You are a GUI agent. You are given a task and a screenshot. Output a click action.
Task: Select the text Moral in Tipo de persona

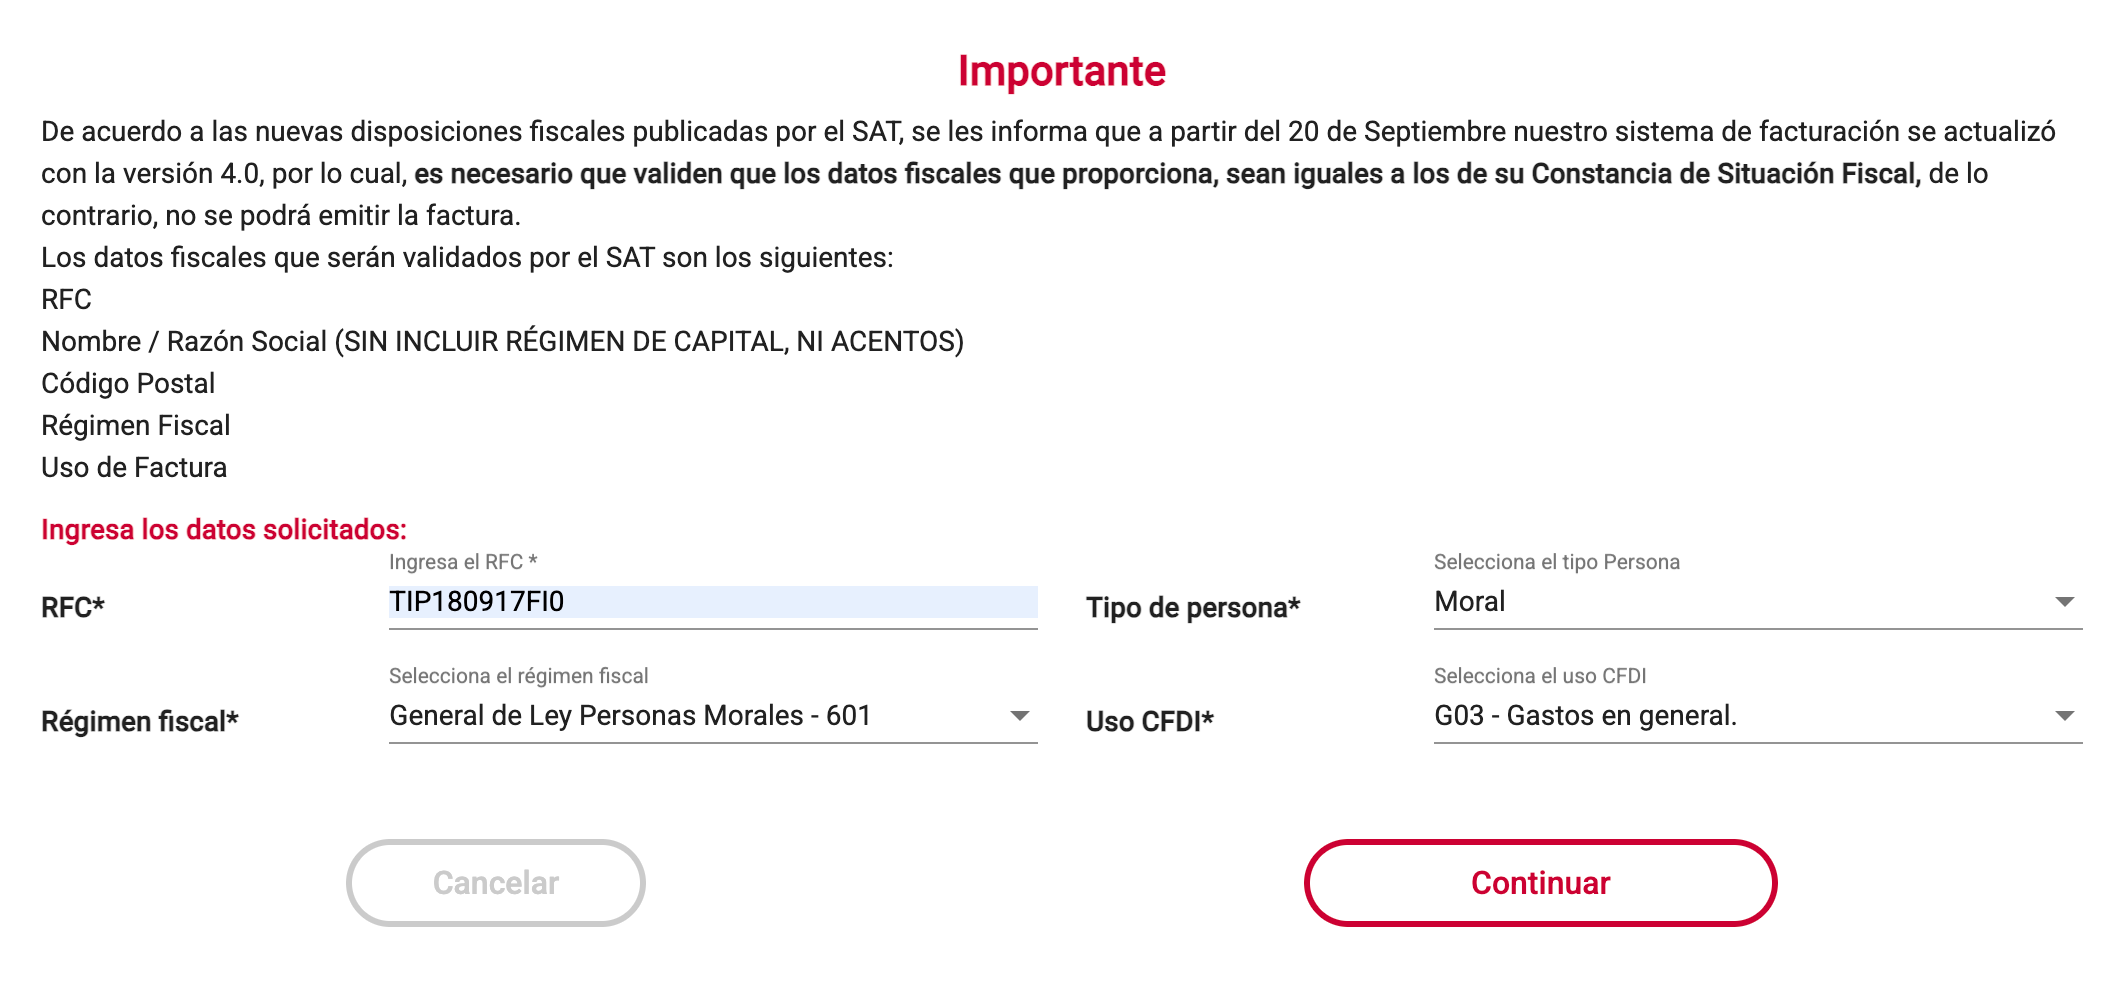click(1469, 601)
